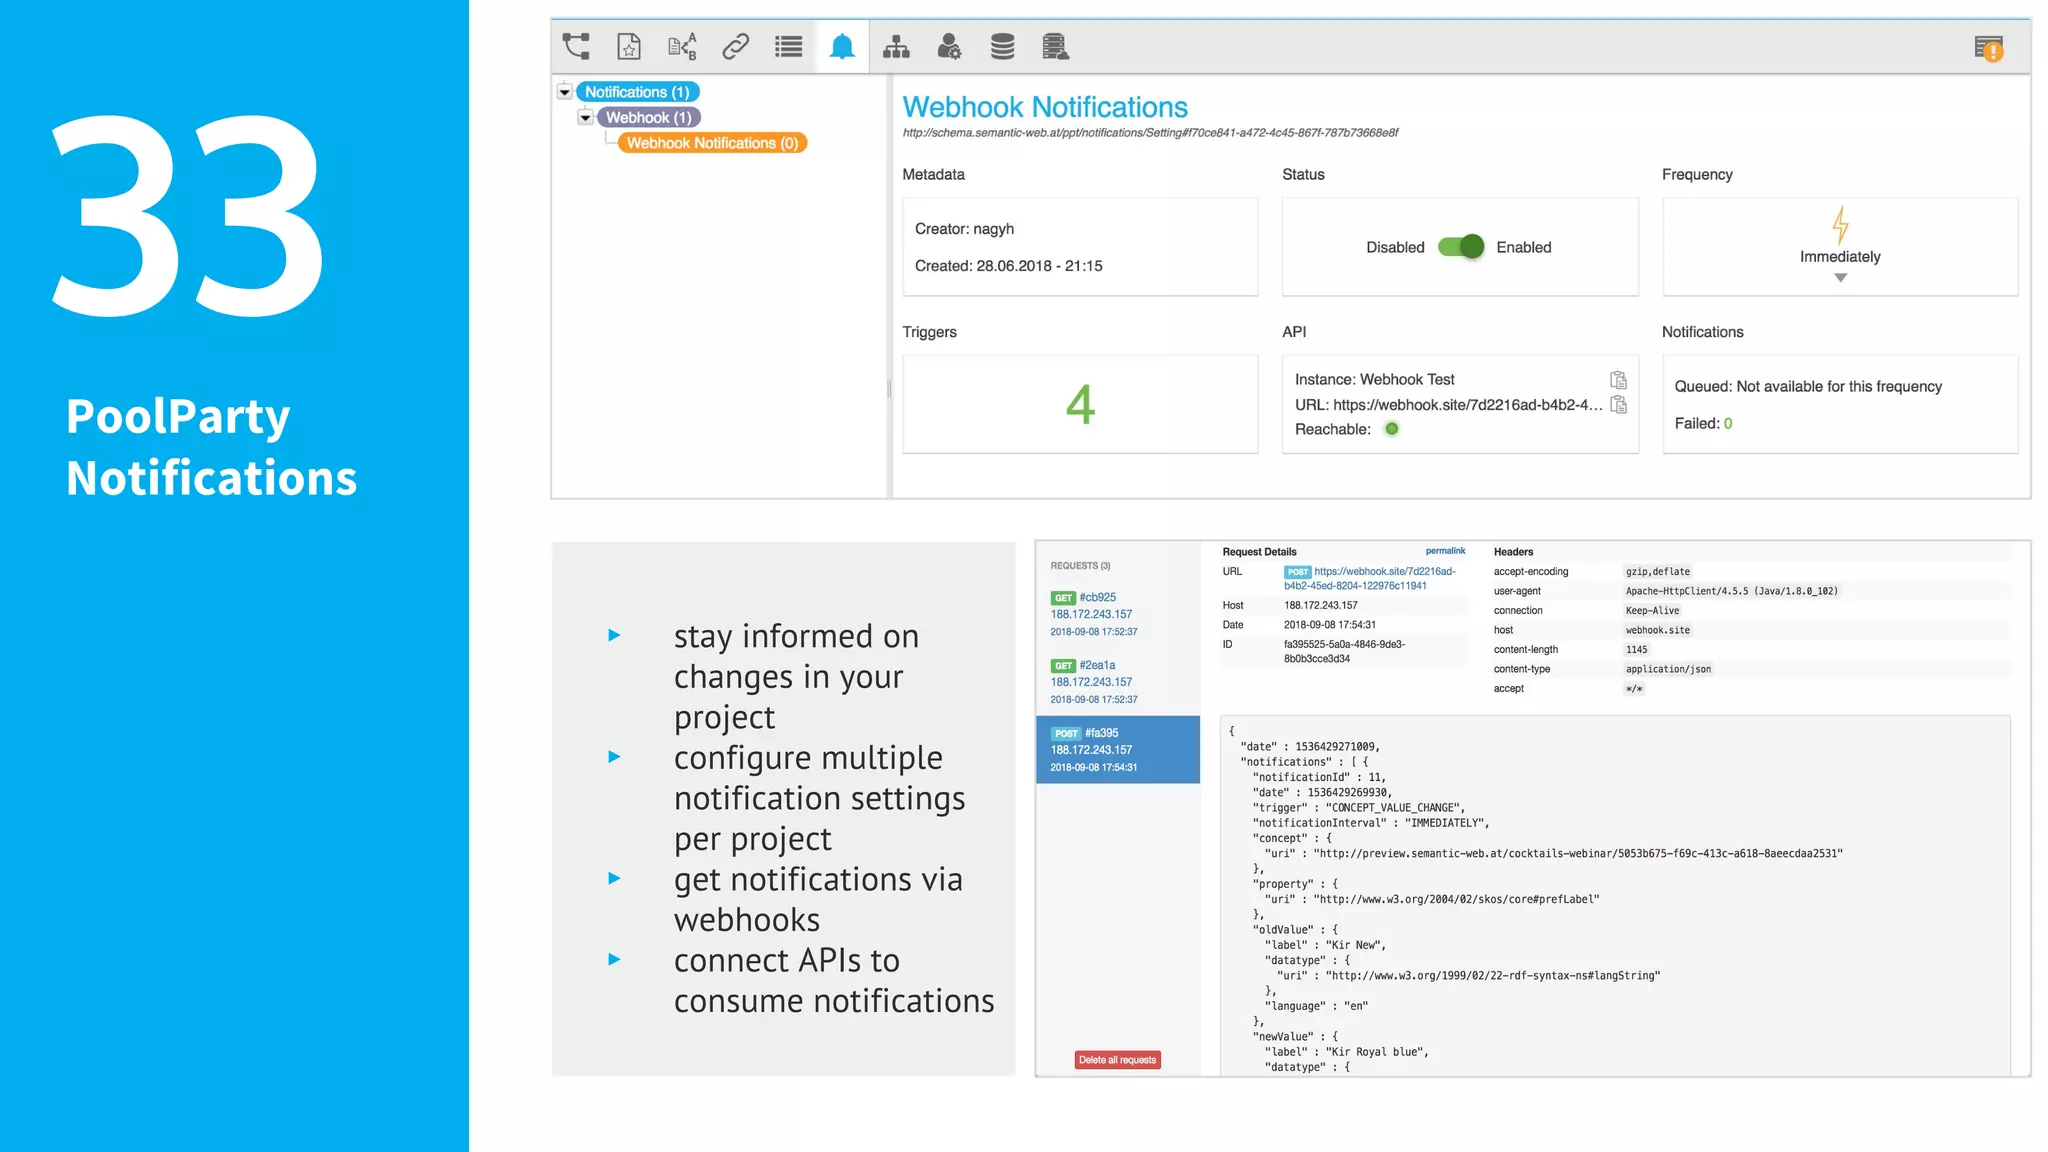This screenshot has width=2048, height=1152.
Task: Open the webhook.site request URL link
Action: coord(1372,579)
